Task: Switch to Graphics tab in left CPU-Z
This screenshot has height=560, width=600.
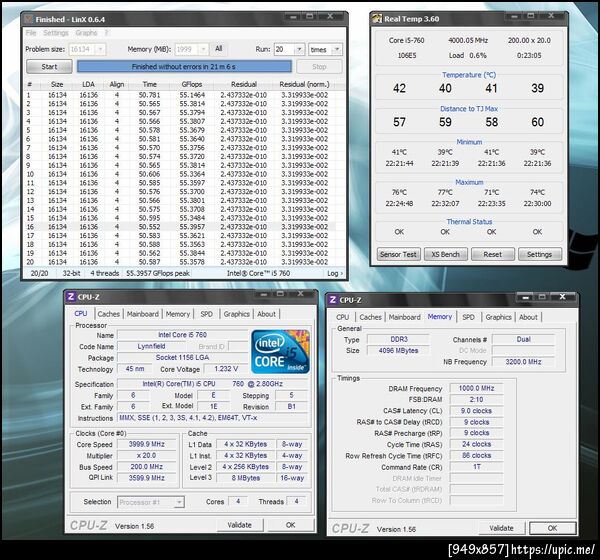Action: pyautogui.click(x=236, y=314)
